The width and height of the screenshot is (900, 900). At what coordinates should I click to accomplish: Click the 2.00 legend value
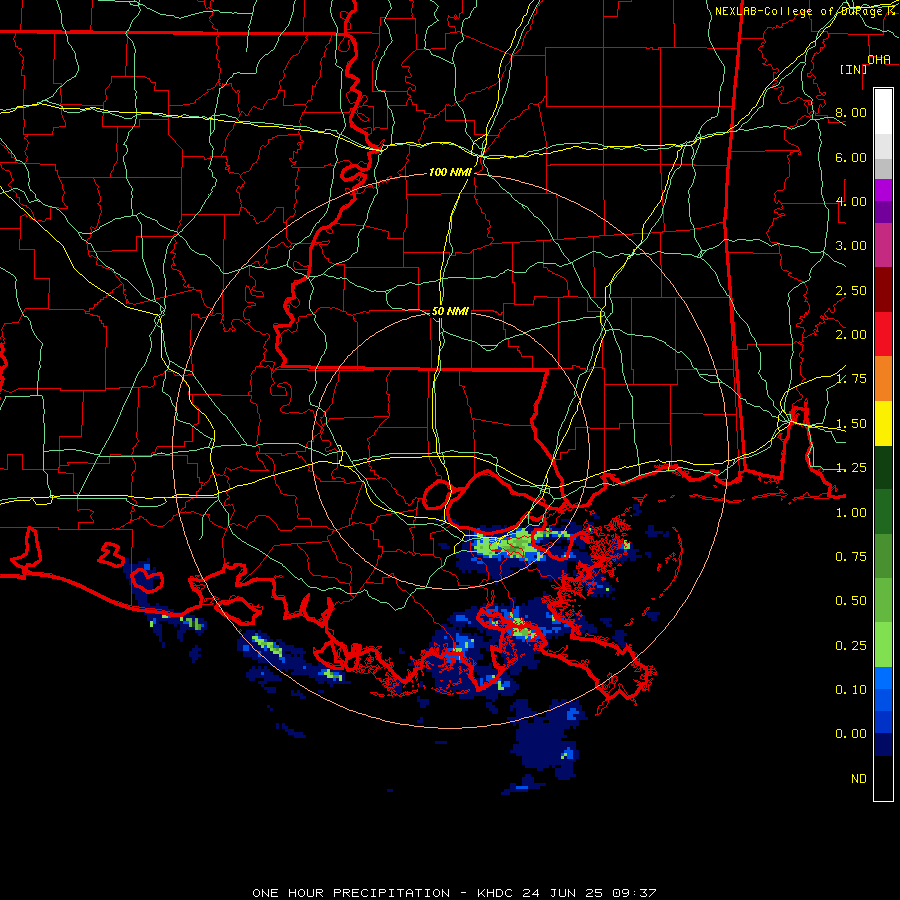851,335
